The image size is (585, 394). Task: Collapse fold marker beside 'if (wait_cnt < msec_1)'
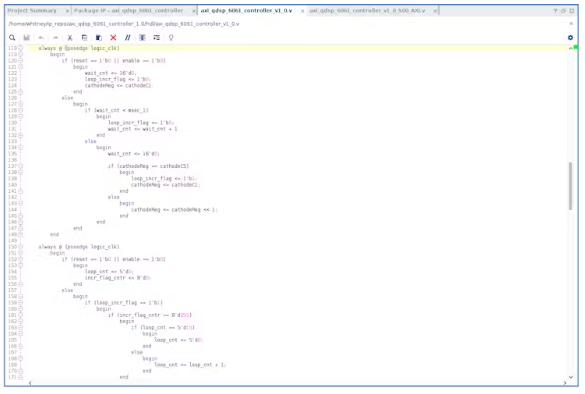pos(21,110)
